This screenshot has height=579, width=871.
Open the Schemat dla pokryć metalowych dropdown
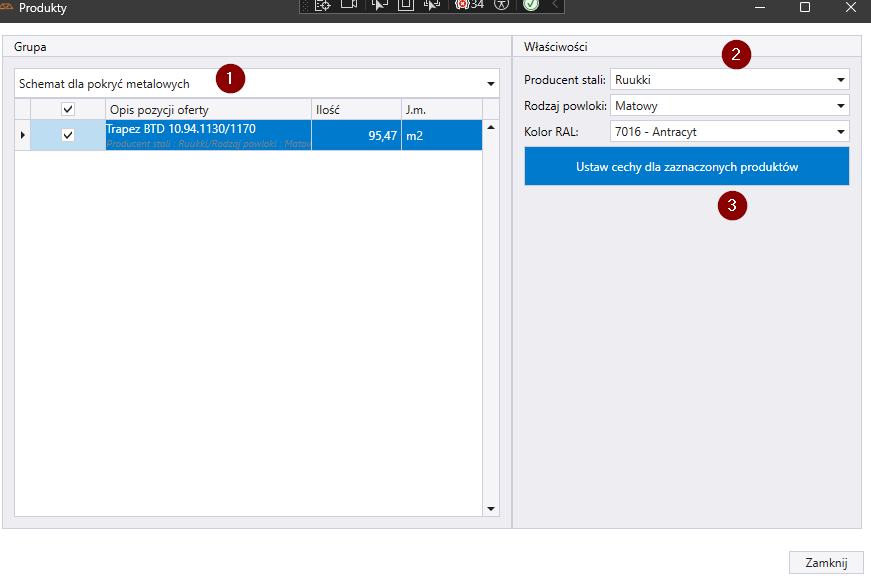pos(490,84)
